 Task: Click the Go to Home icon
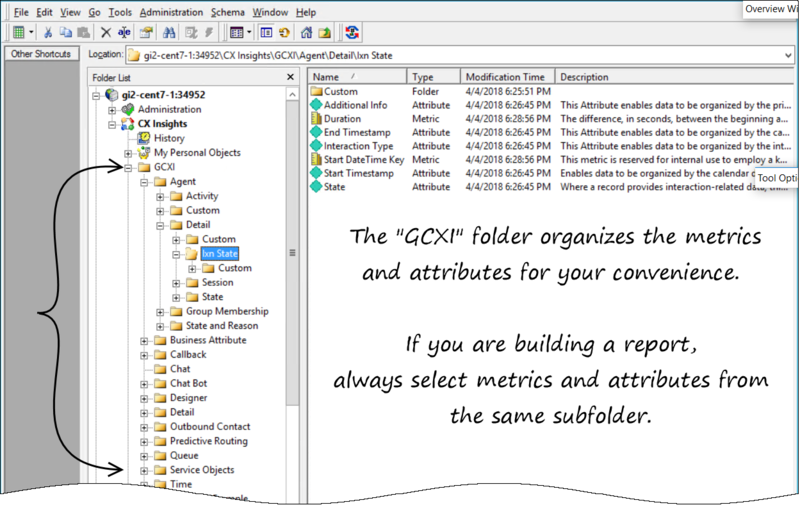tap(306, 32)
